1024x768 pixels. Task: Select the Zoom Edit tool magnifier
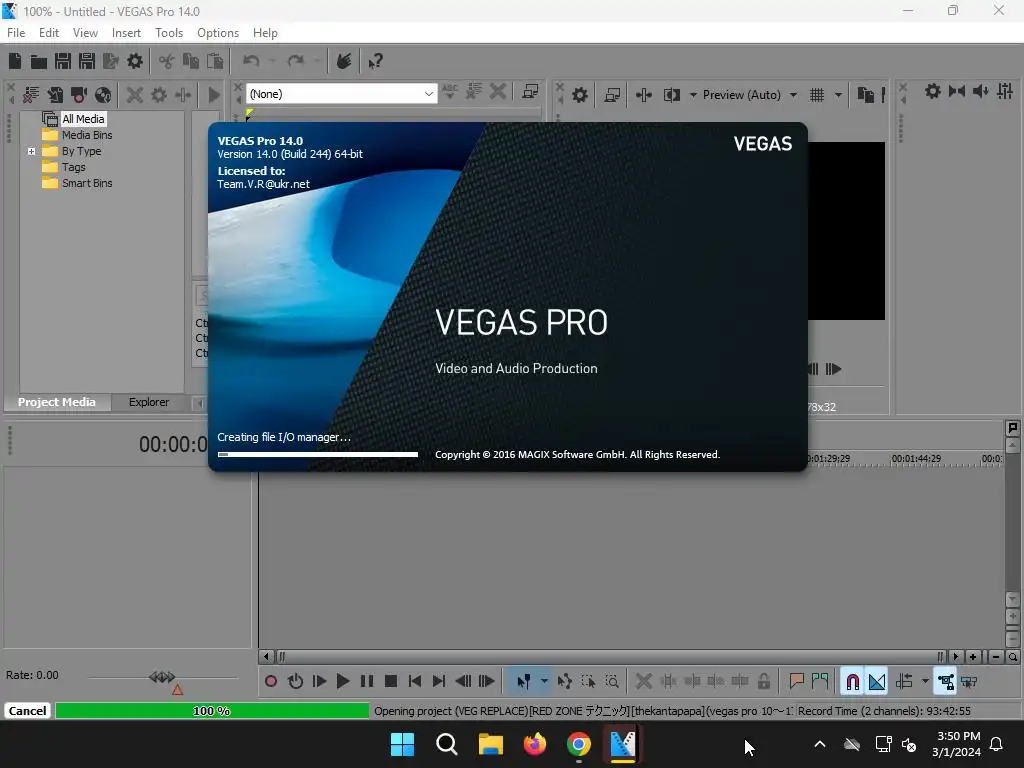[x=613, y=682]
